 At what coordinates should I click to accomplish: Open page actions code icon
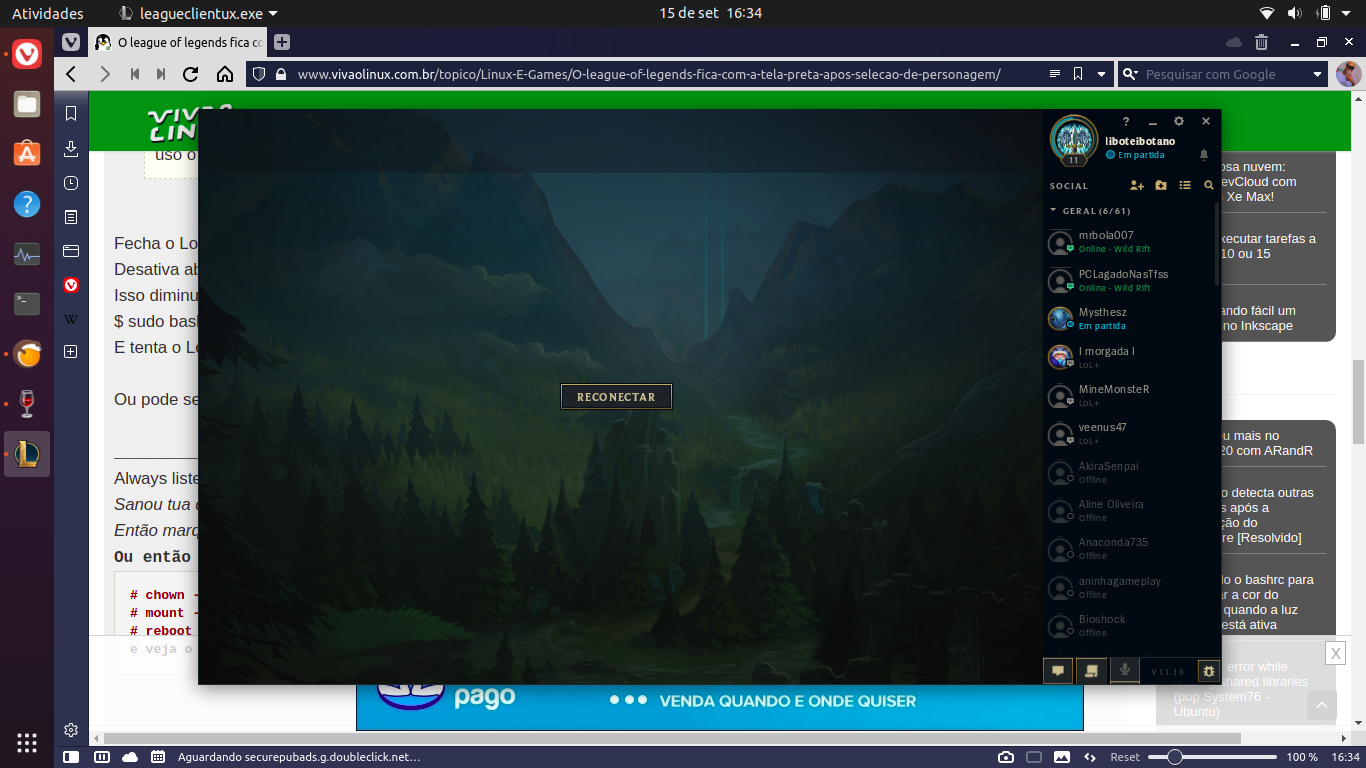(1090, 757)
